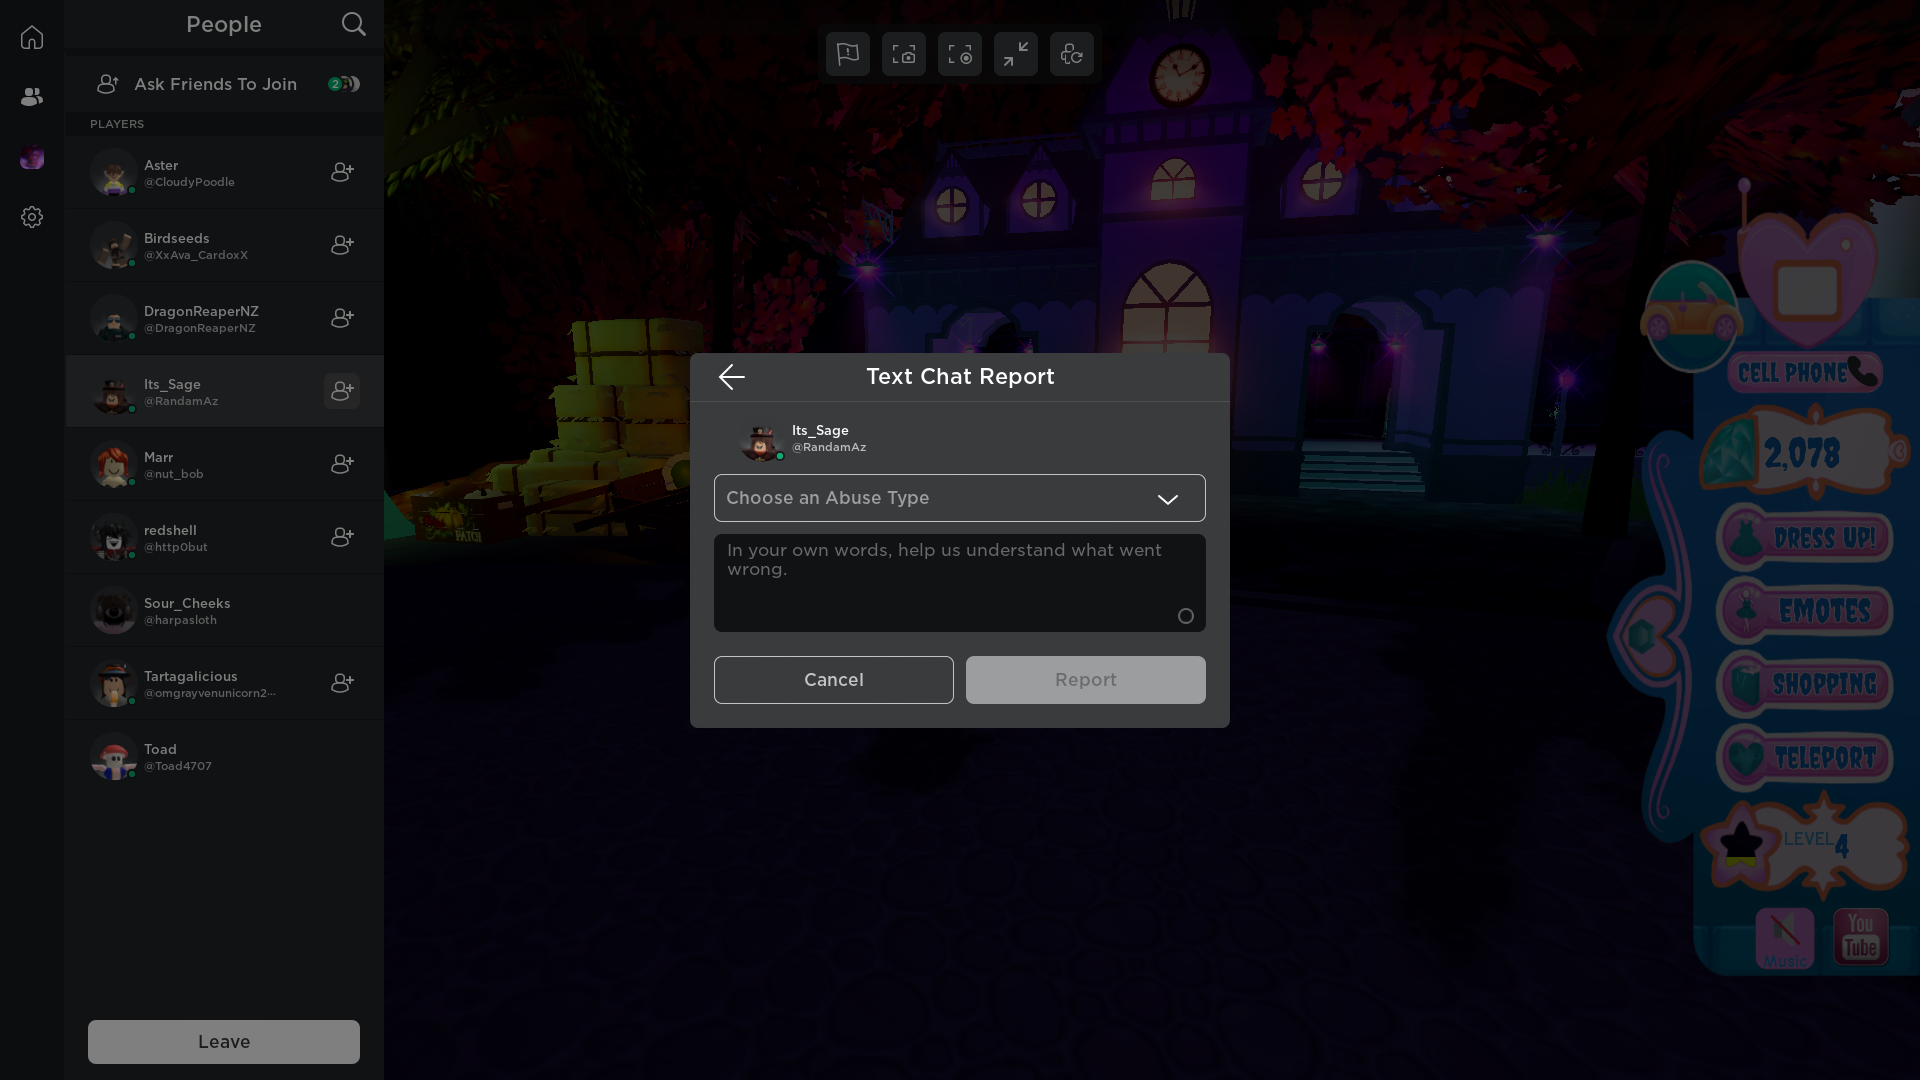Click the Report button to submit
Screen dimensions: 1920x1080
(1085, 679)
